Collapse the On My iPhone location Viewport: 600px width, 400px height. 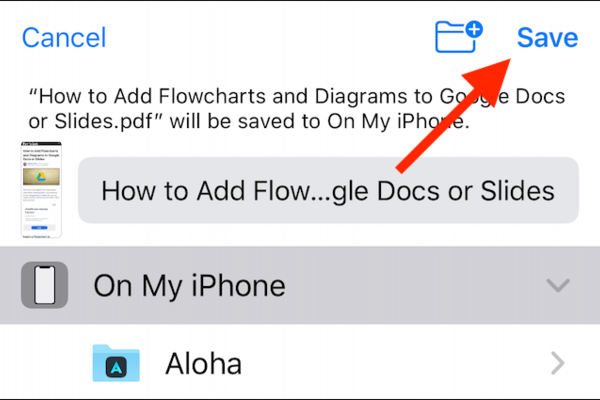[x=558, y=286]
